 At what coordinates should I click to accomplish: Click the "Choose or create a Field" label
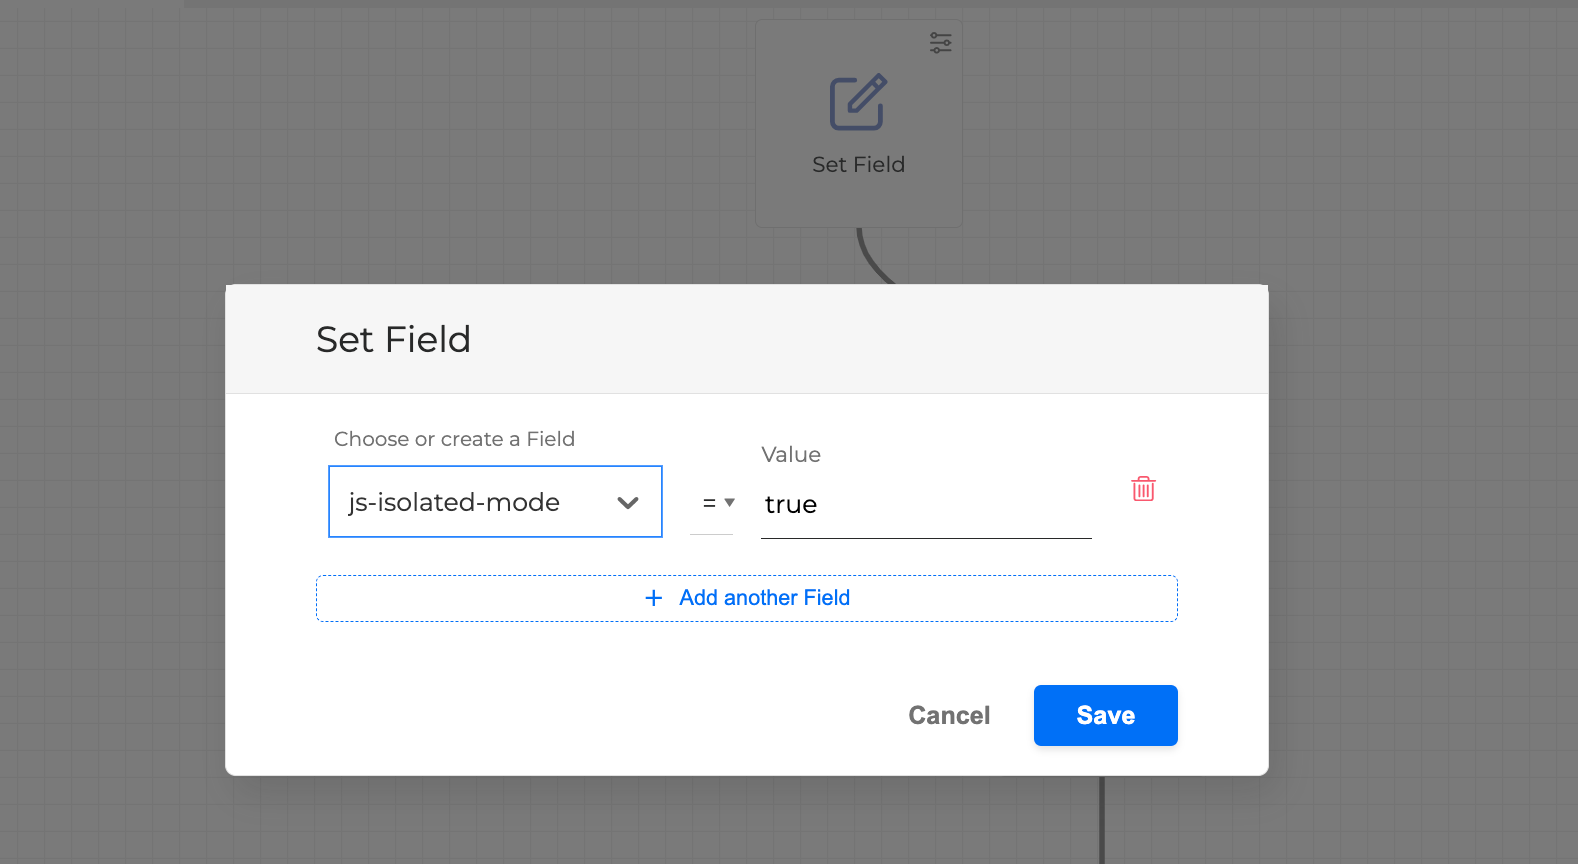[x=454, y=439]
